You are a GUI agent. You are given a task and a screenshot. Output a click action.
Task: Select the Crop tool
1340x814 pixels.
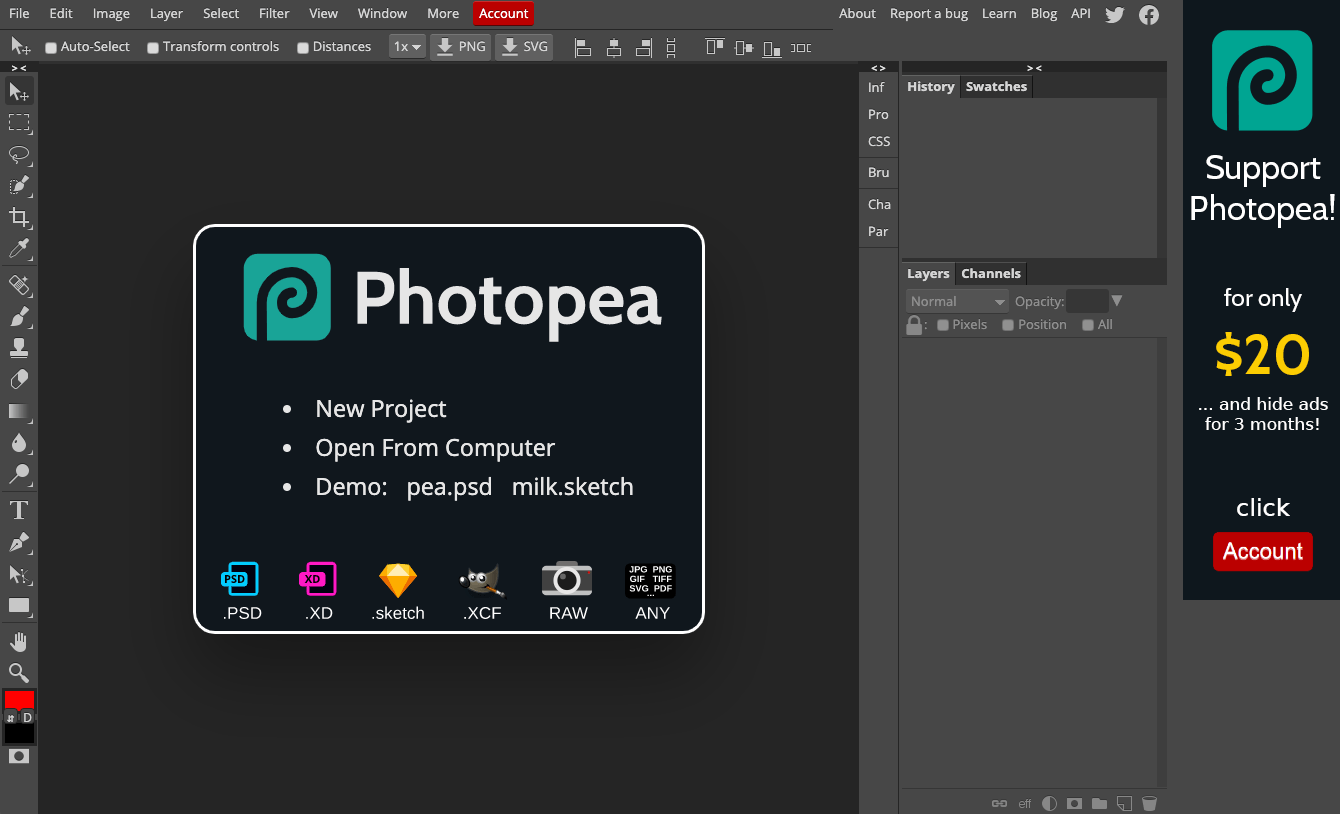(x=19, y=217)
